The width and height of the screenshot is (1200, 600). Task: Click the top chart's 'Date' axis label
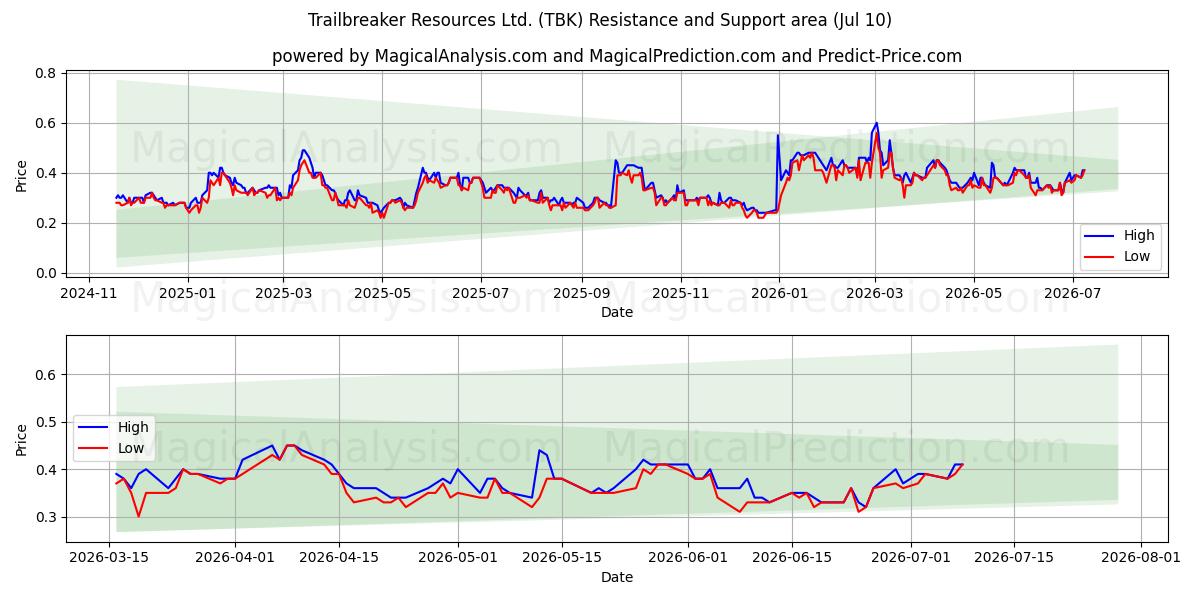(x=617, y=312)
